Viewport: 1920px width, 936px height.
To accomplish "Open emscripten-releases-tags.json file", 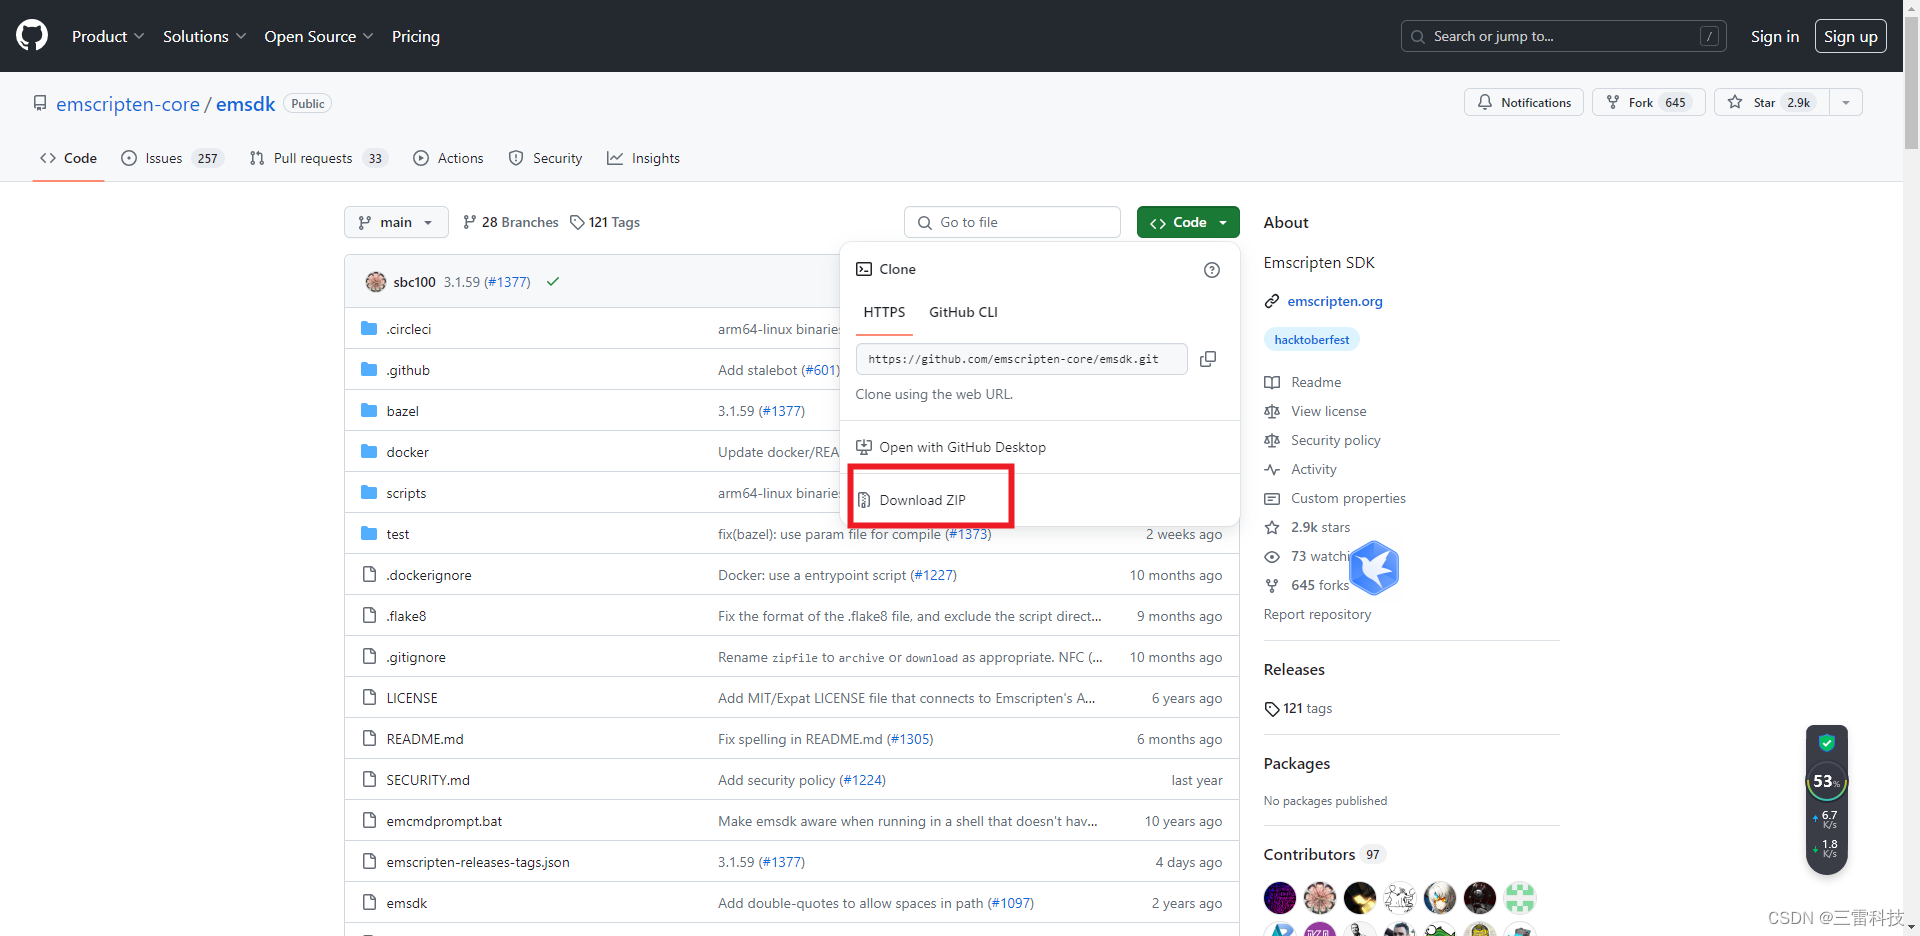I will tap(478, 862).
